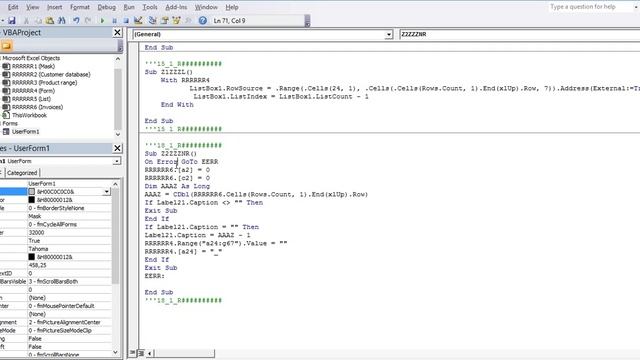Screen dimensions: 640x360
Task: Click the Copy icon in toolbar
Action: pos(38,20)
